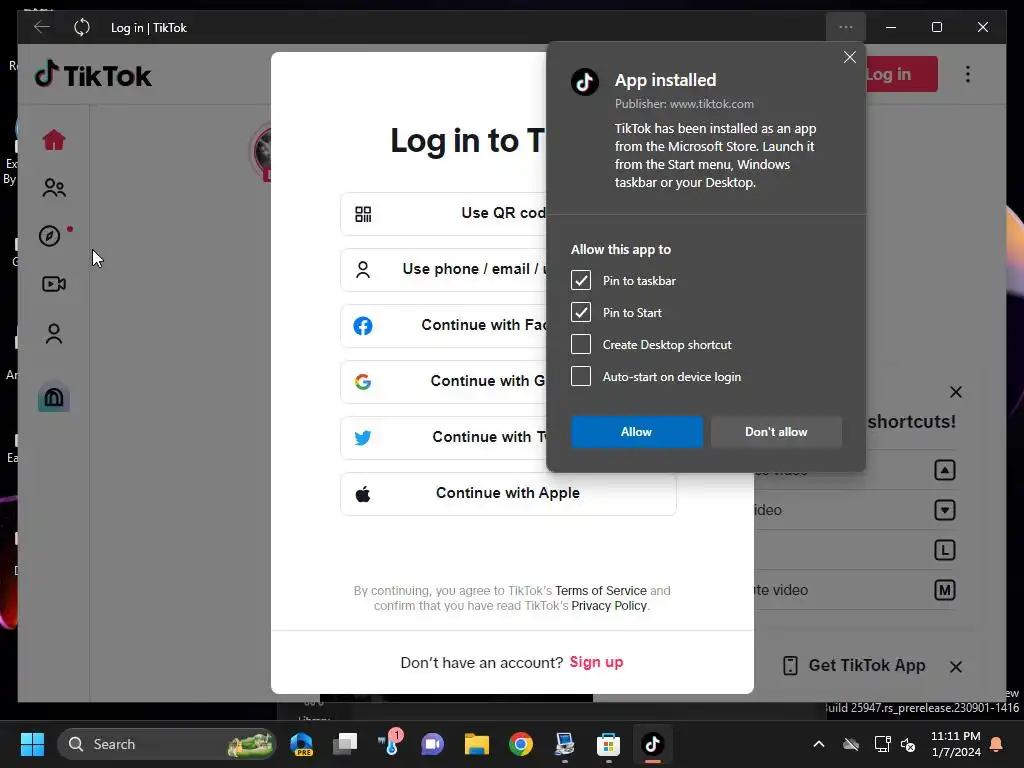The width and height of the screenshot is (1024, 768).
Task: Show hidden system tray icons
Action: 818,744
